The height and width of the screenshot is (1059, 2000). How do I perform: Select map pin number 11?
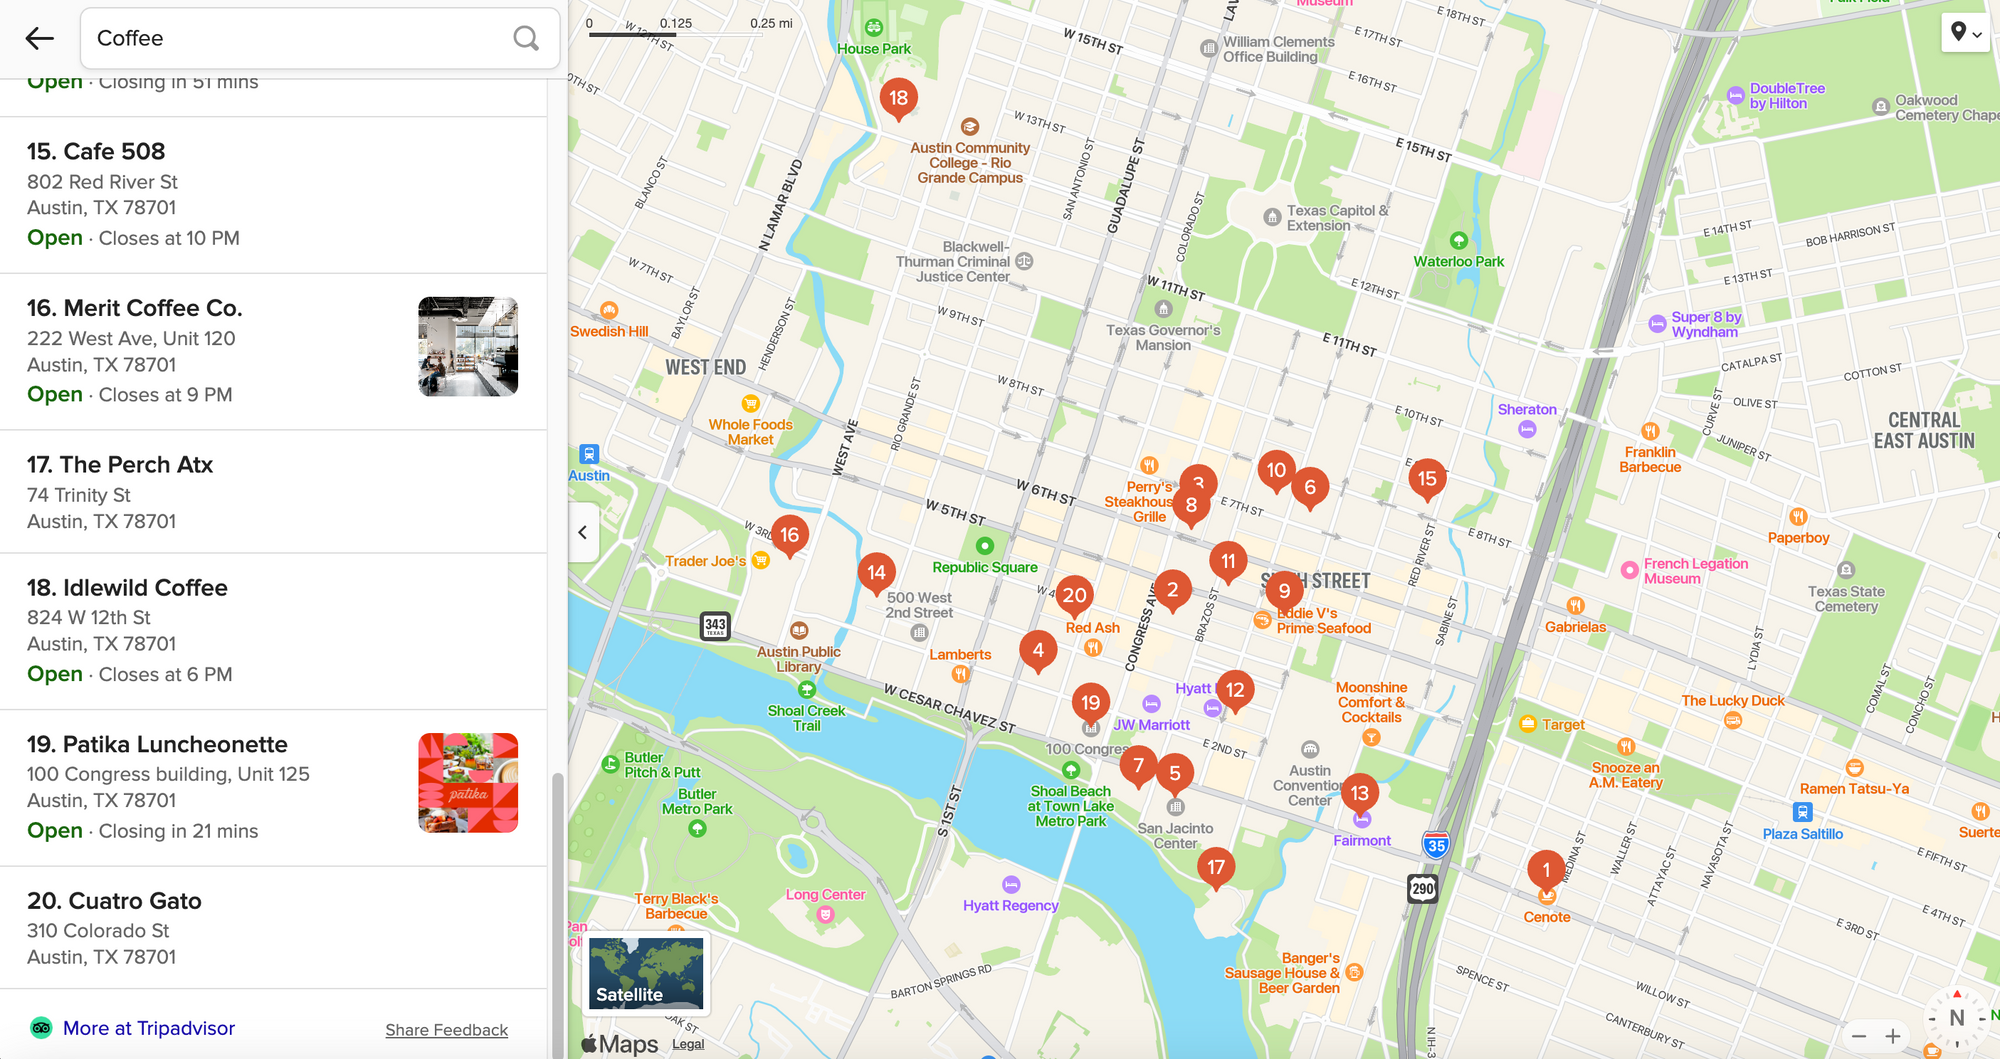click(x=1228, y=562)
